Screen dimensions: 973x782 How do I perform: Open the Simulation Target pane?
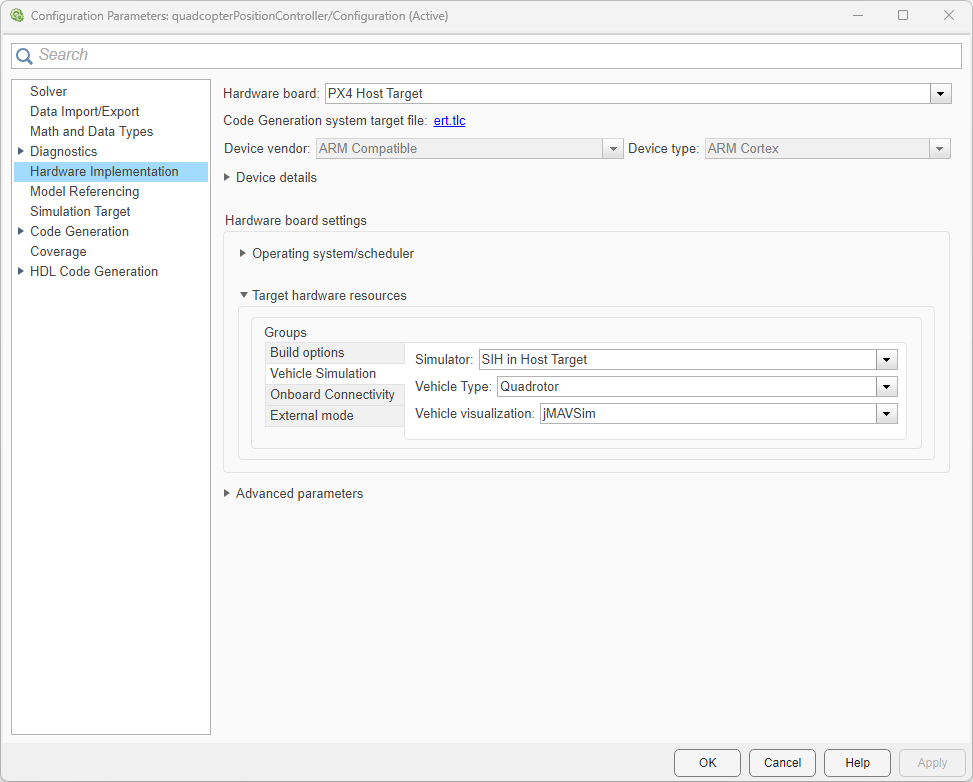[80, 211]
